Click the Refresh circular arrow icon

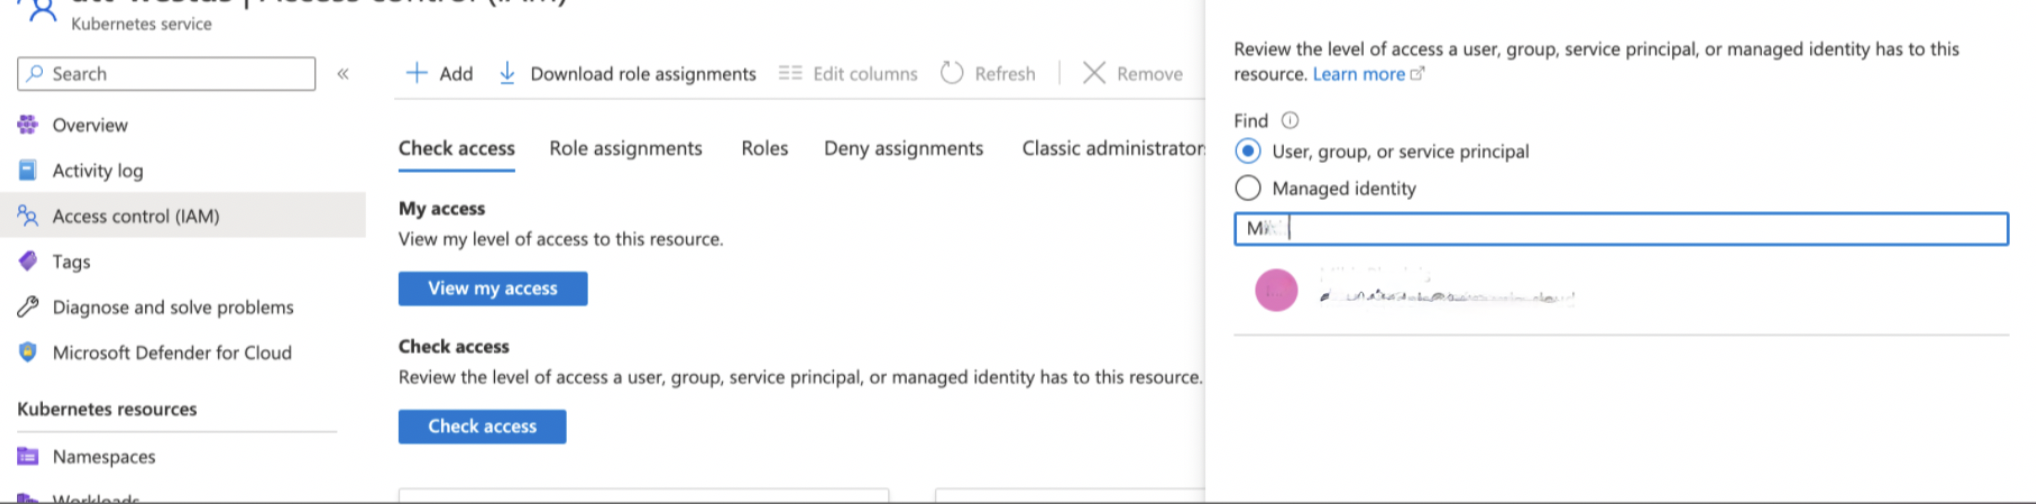tap(952, 73)
